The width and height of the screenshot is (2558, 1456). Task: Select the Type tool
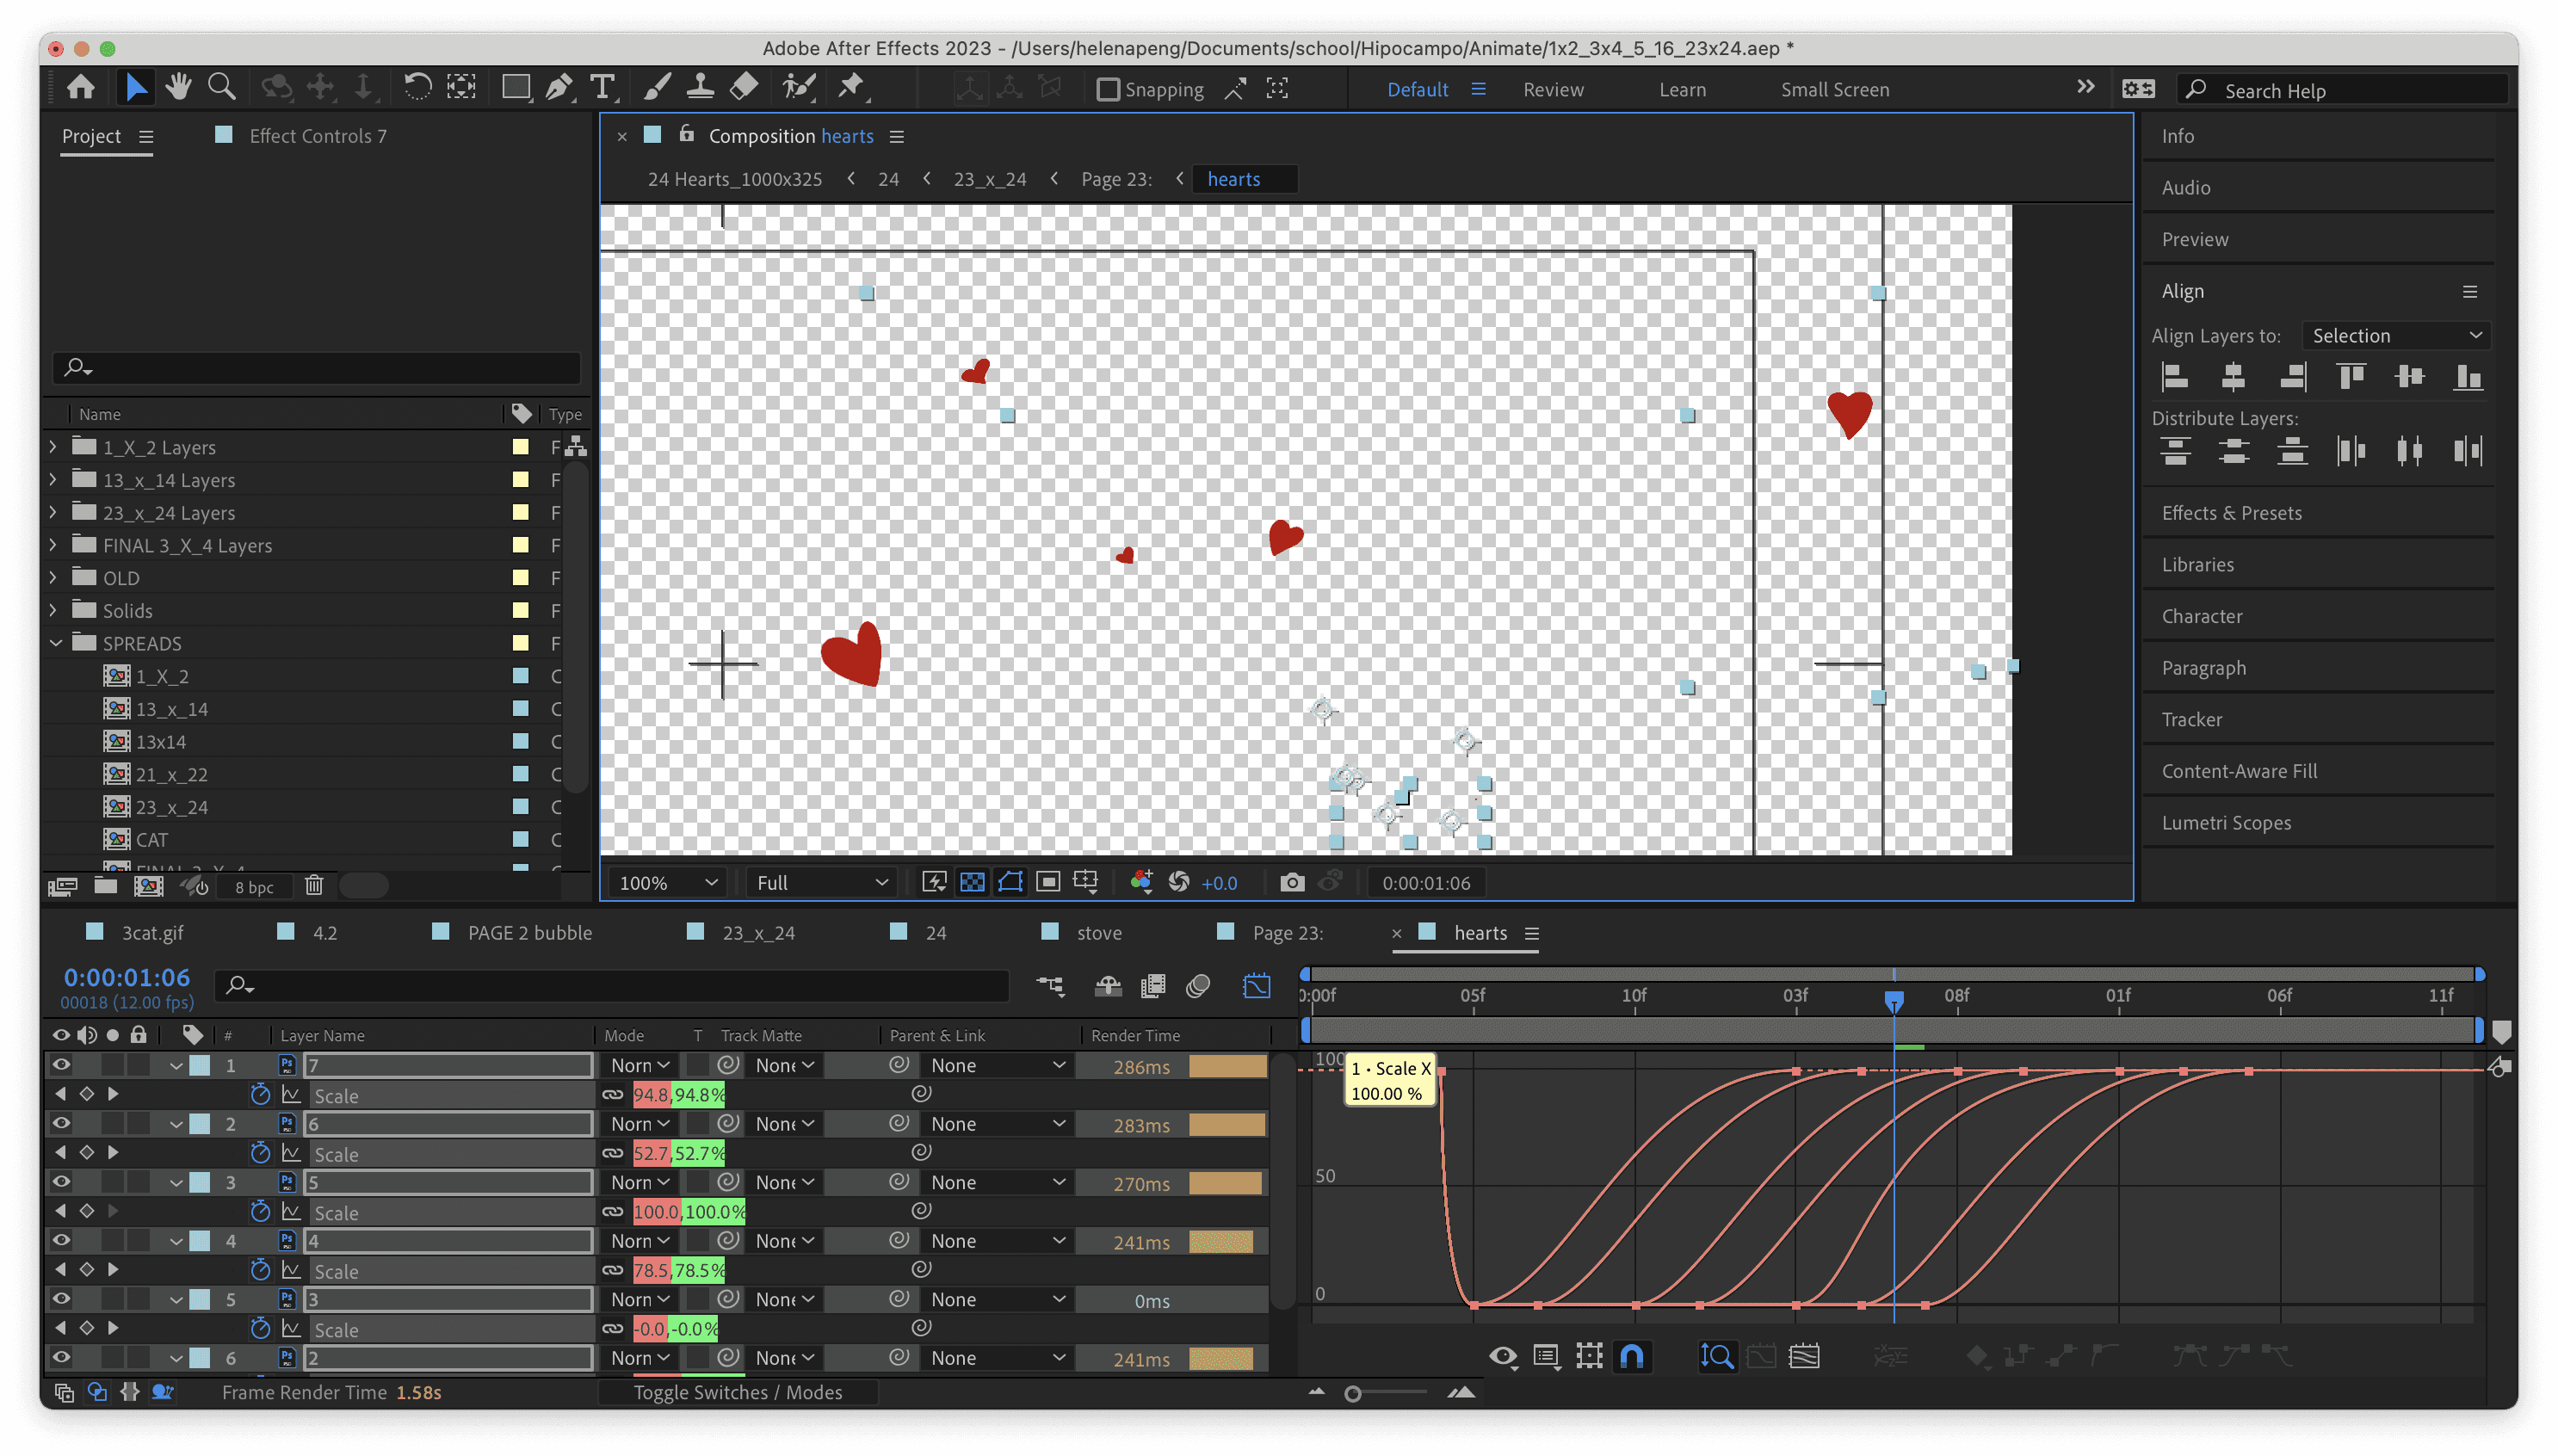[x=603, y=88]
